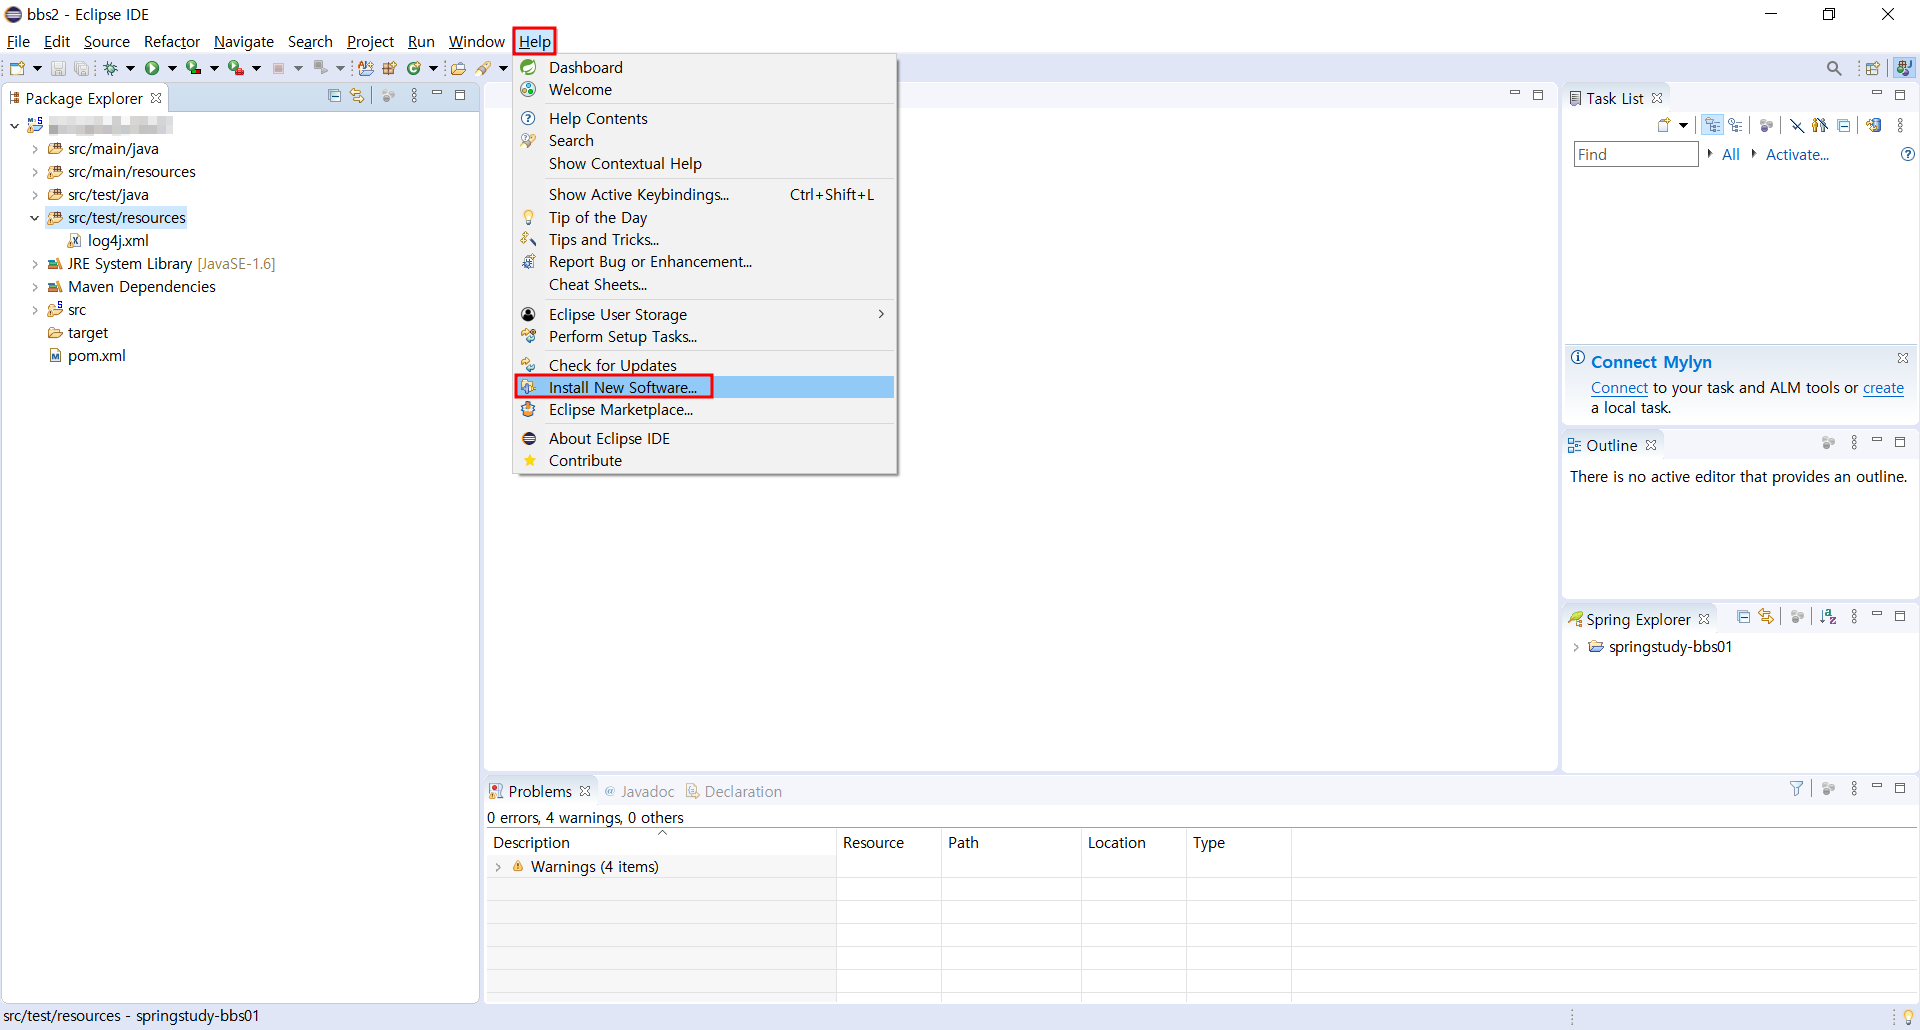
Task: Click the New wizard toolbar icon
Action: pyautogui.click(x=17, y=68)
